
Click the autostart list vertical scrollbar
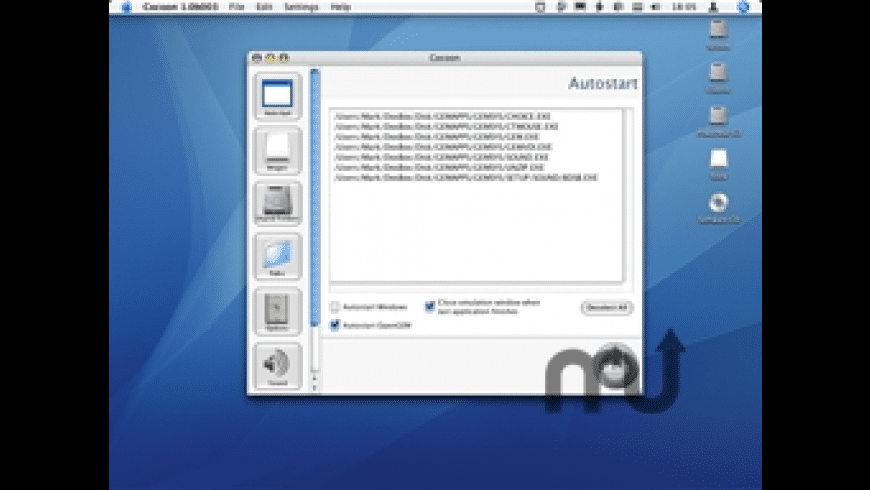tap(628, 196)
